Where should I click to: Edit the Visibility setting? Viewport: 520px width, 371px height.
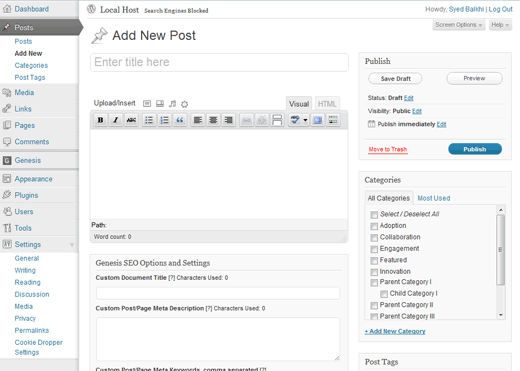tap(417, 111)
